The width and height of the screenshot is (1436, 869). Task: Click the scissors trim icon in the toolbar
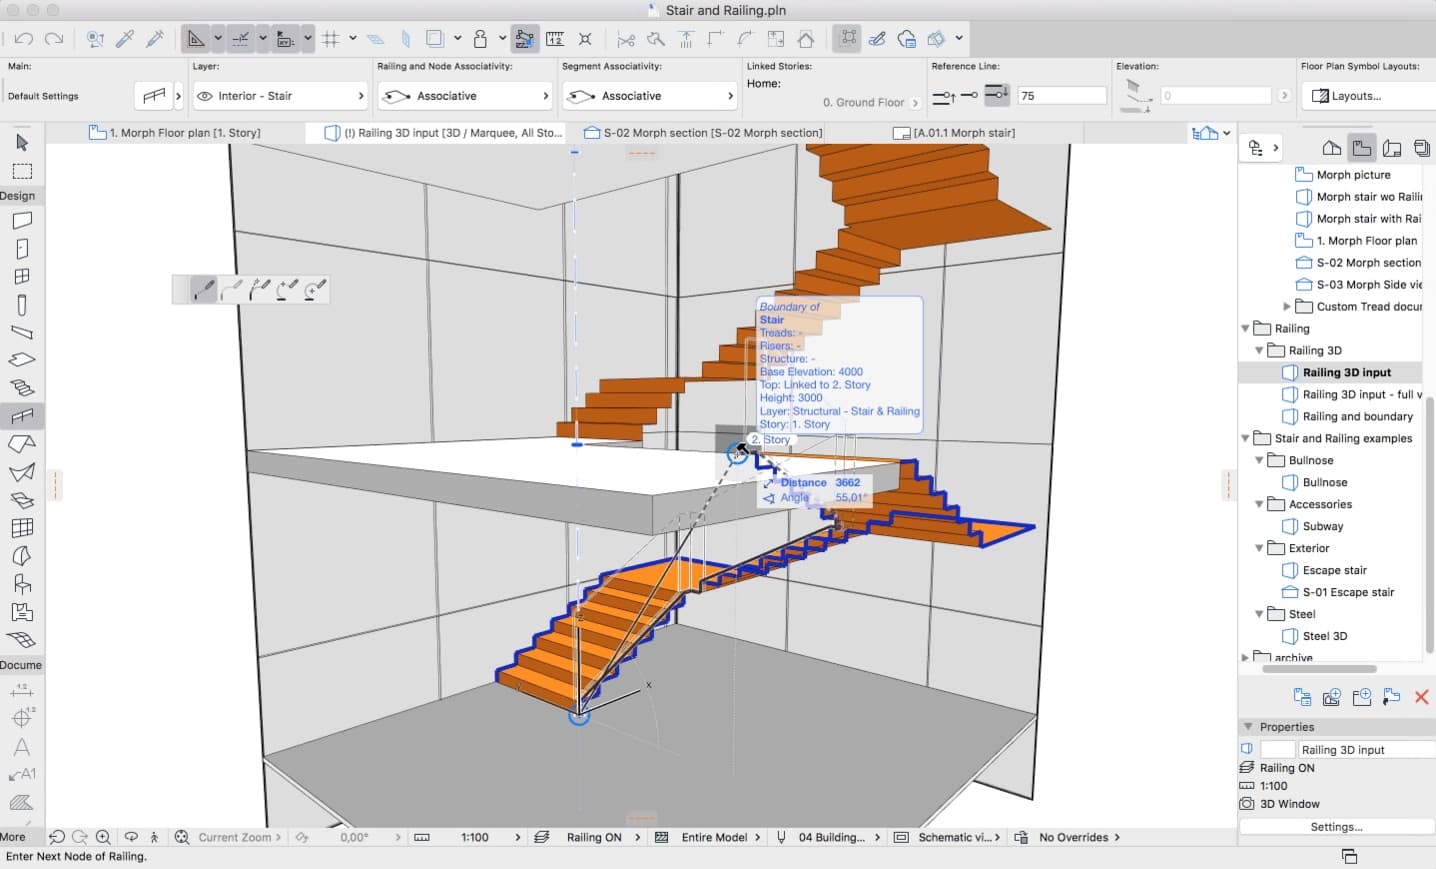tap(626, 39)
